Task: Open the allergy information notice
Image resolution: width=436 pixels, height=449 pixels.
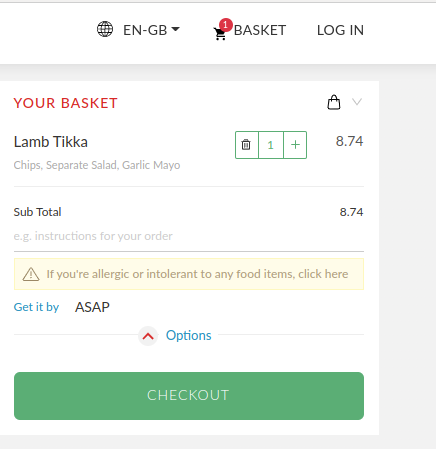Action: pos(189,274)
